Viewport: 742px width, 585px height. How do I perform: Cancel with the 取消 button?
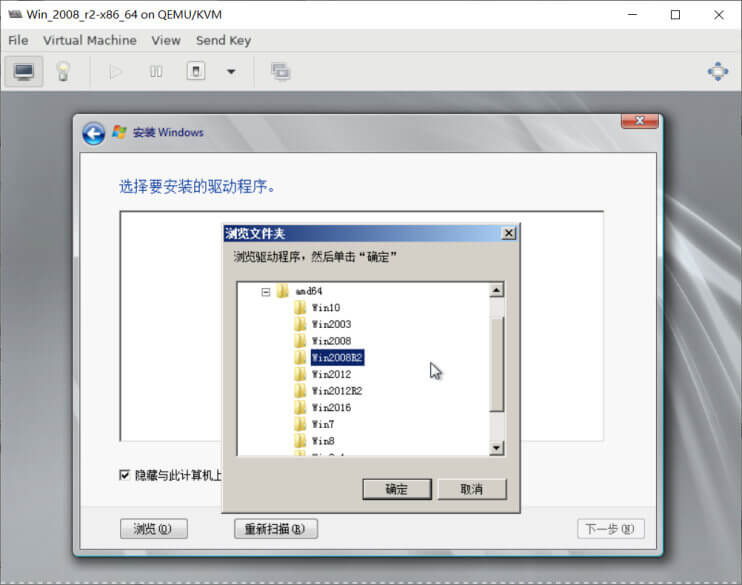[472, 489]
